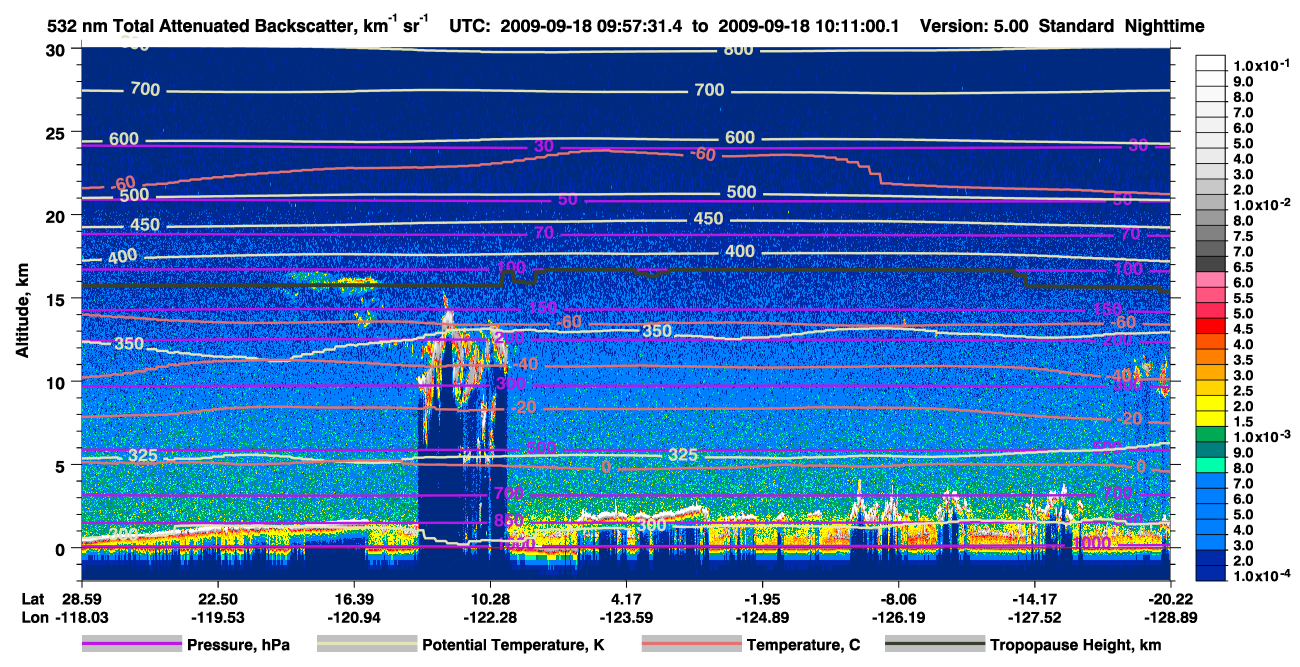Click the 'Temperature, C' legend label
The height and width of the screenshot is (667, 1300).
(x=803, y=645)
